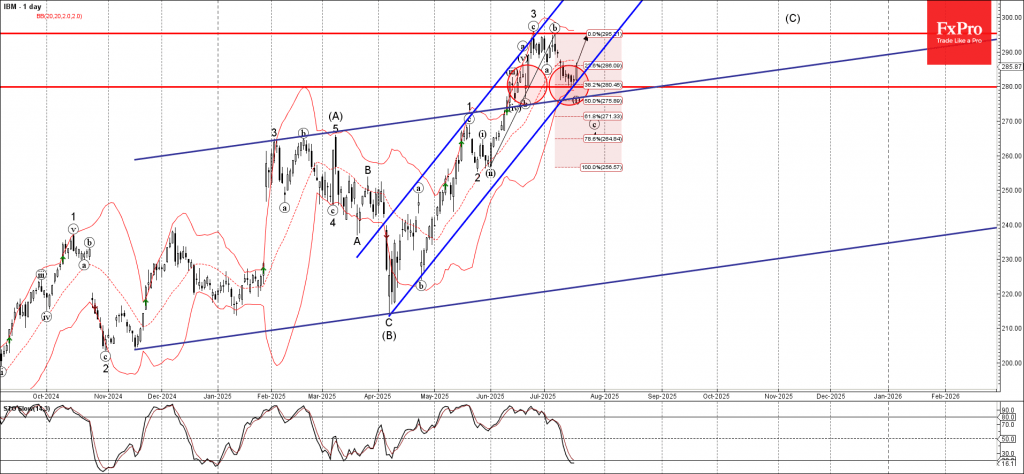
Task: Click the (C) wave label
Action: (x=792, y=18)
